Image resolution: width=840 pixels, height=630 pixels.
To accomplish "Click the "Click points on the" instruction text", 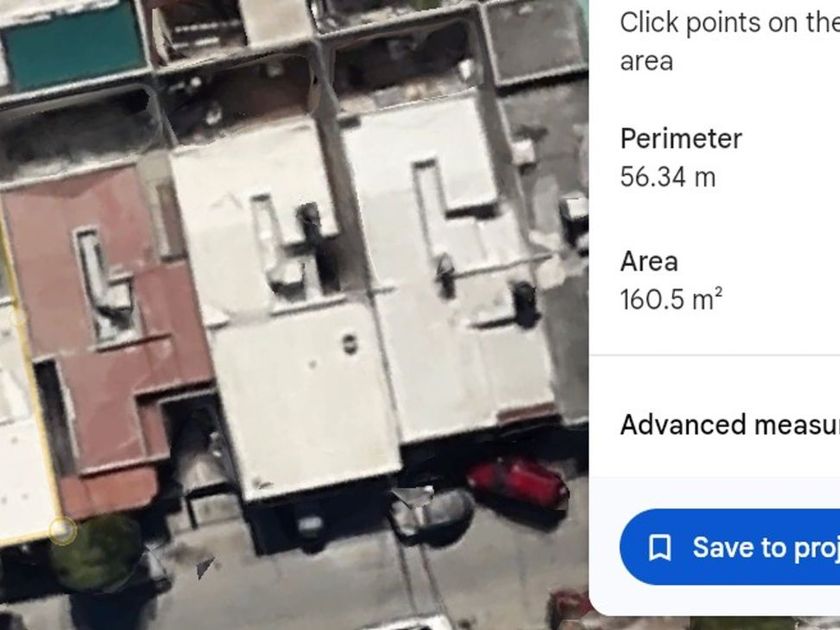I will 730,22.
